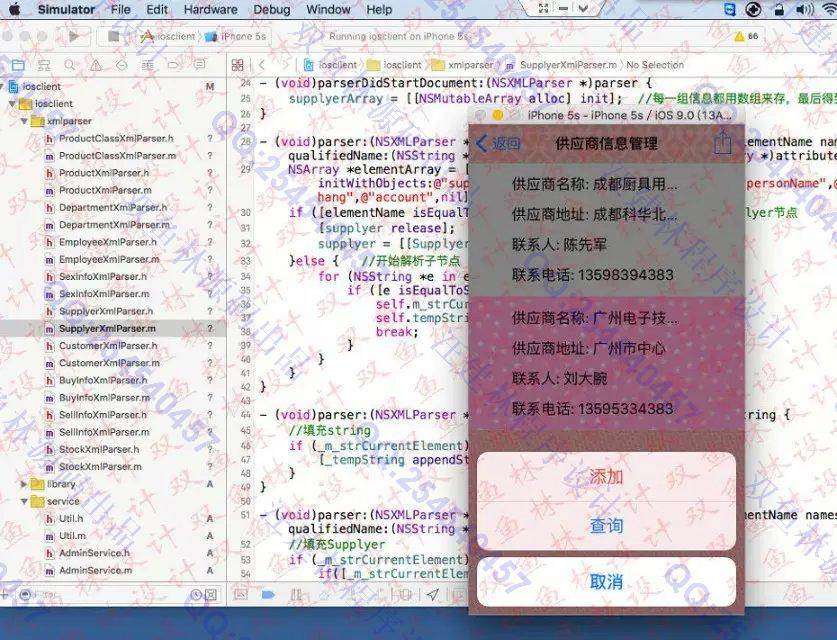Image resolution: width=837 pixels, height=640 pixels.
Task: Open the Help menu
Action: (379, 10)
